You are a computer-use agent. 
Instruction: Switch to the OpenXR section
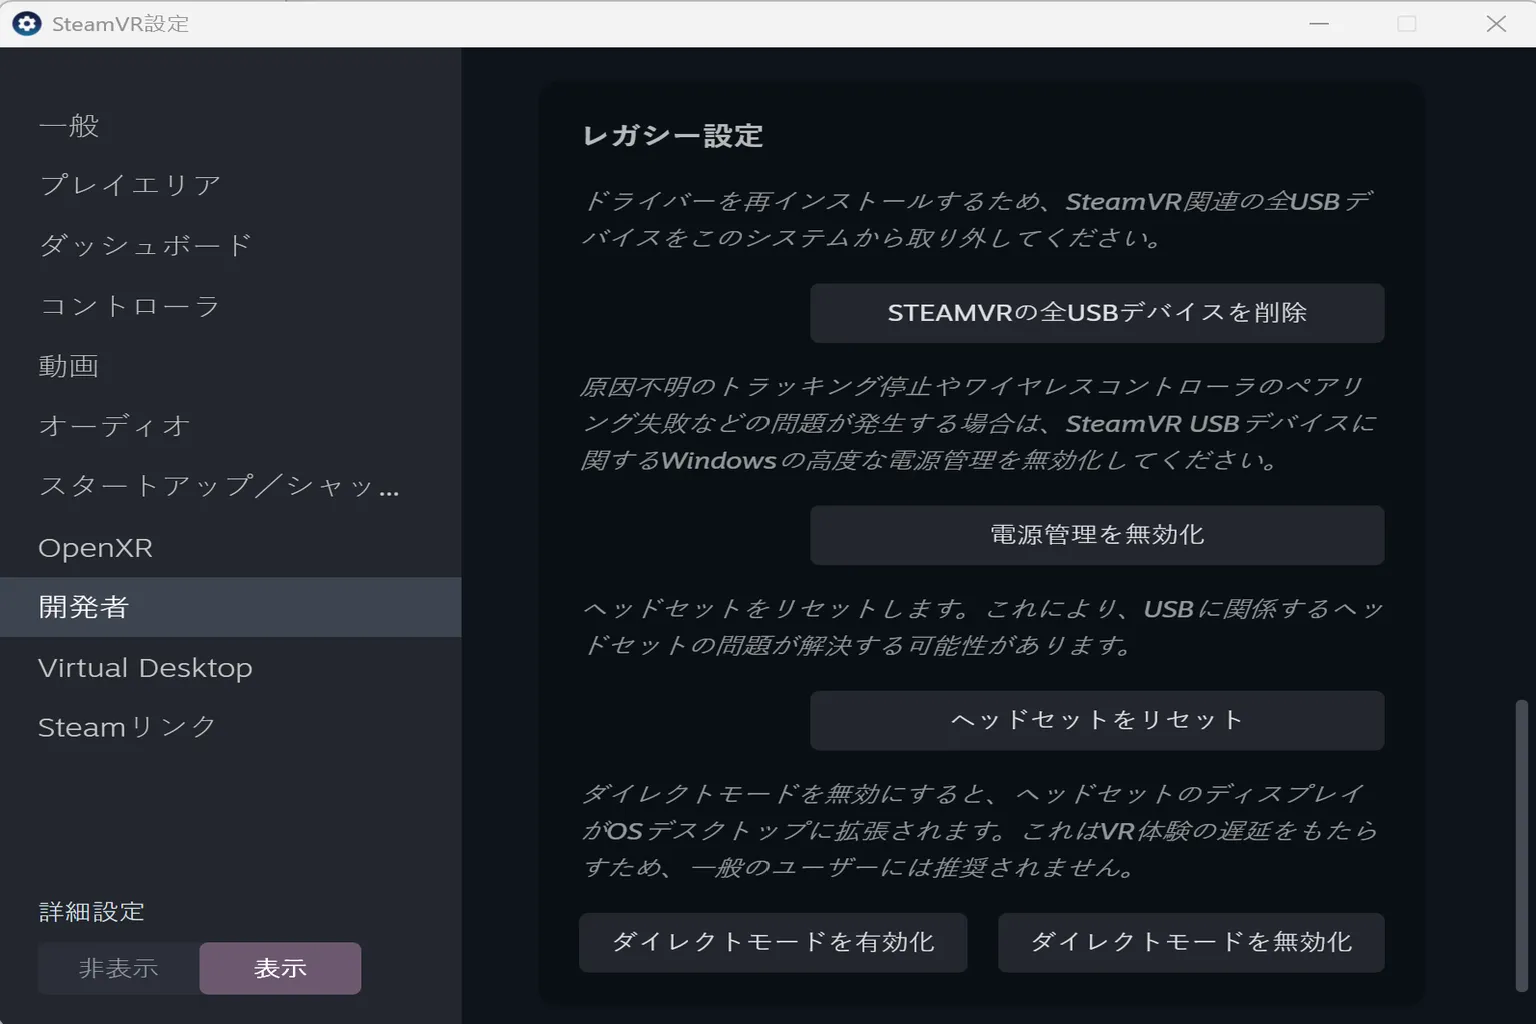coord(95,547)
